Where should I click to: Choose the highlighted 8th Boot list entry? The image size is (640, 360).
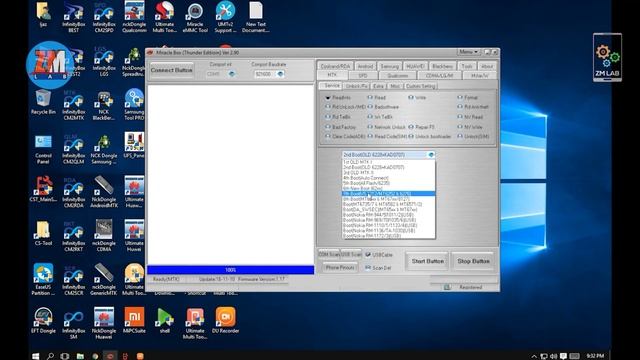coord(388,193)
